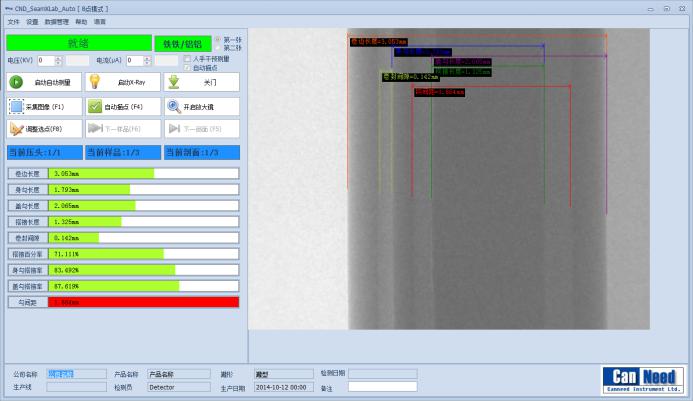Screen dimensions: 693x401
Task: Open the 数据管理 menu
Action: pyautogui.click(x=58, y=21)
